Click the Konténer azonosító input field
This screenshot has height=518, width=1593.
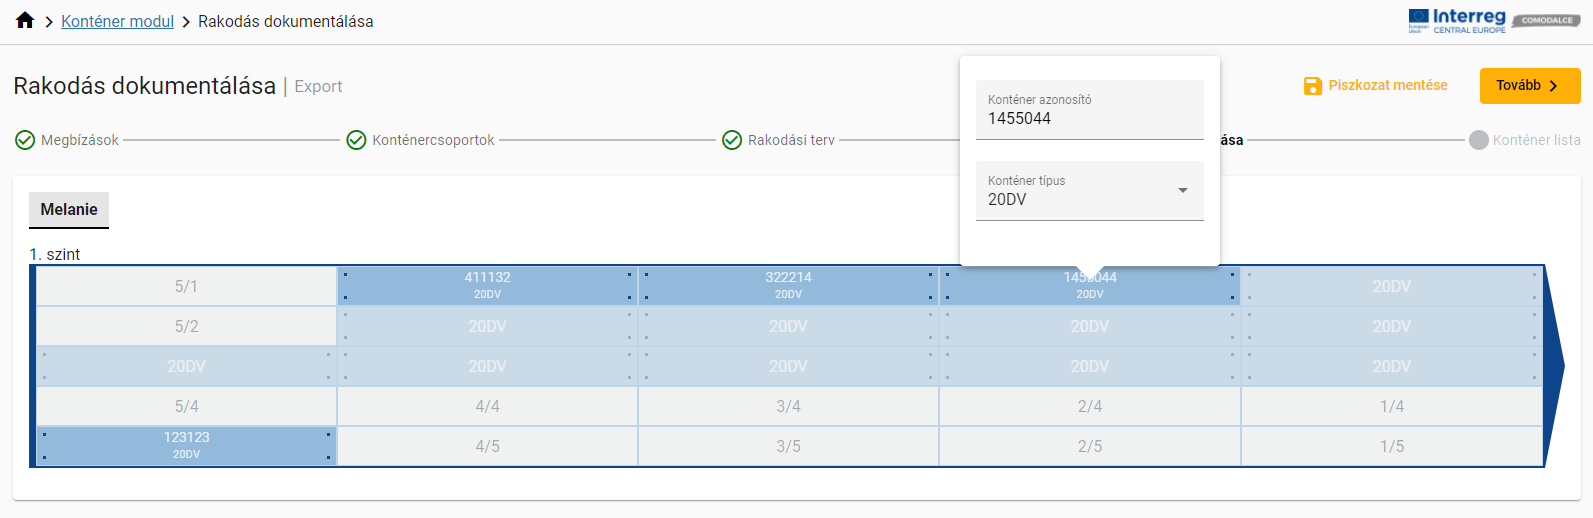tap(1089, 118)
